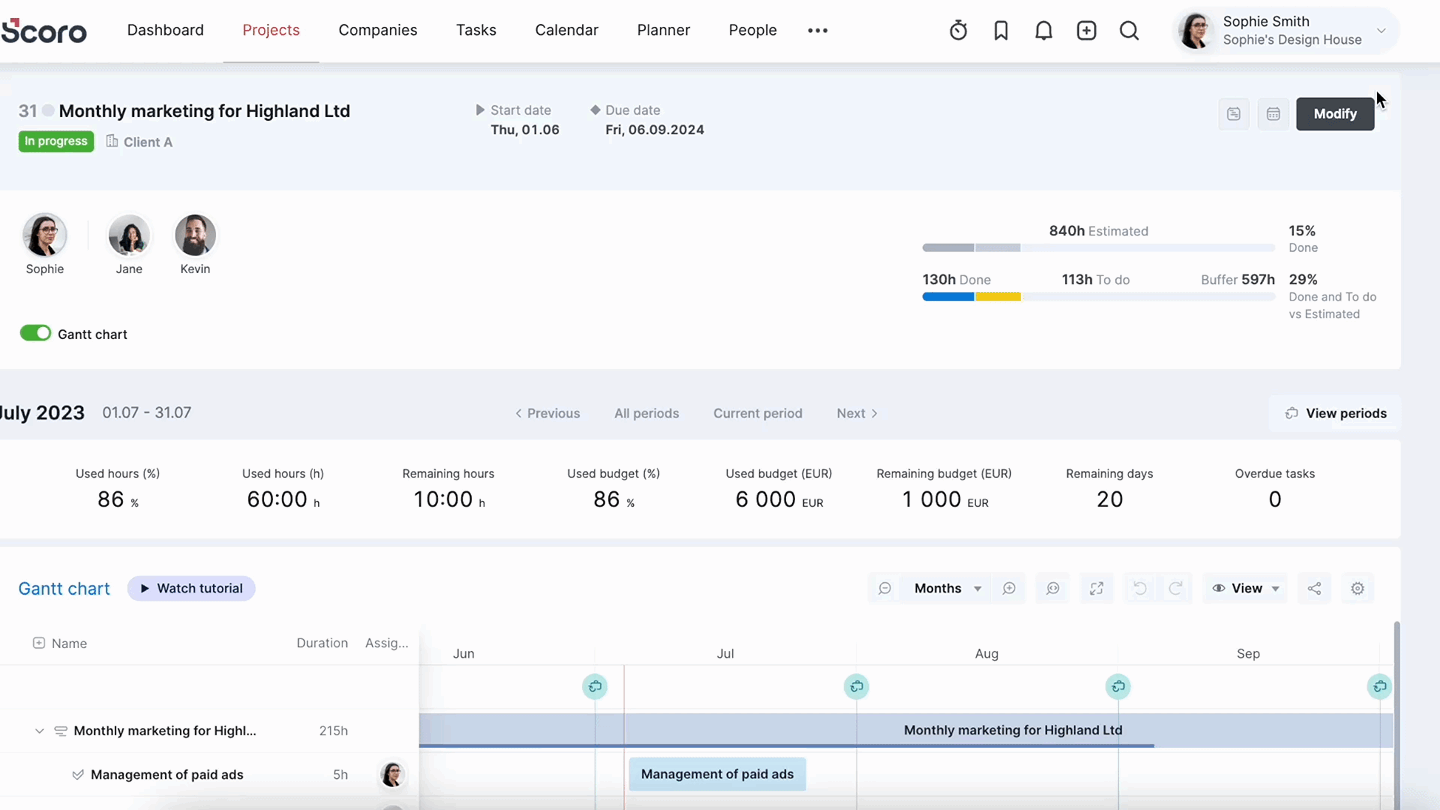Go to Next period

pyautogui.click(x=857, y=413)
